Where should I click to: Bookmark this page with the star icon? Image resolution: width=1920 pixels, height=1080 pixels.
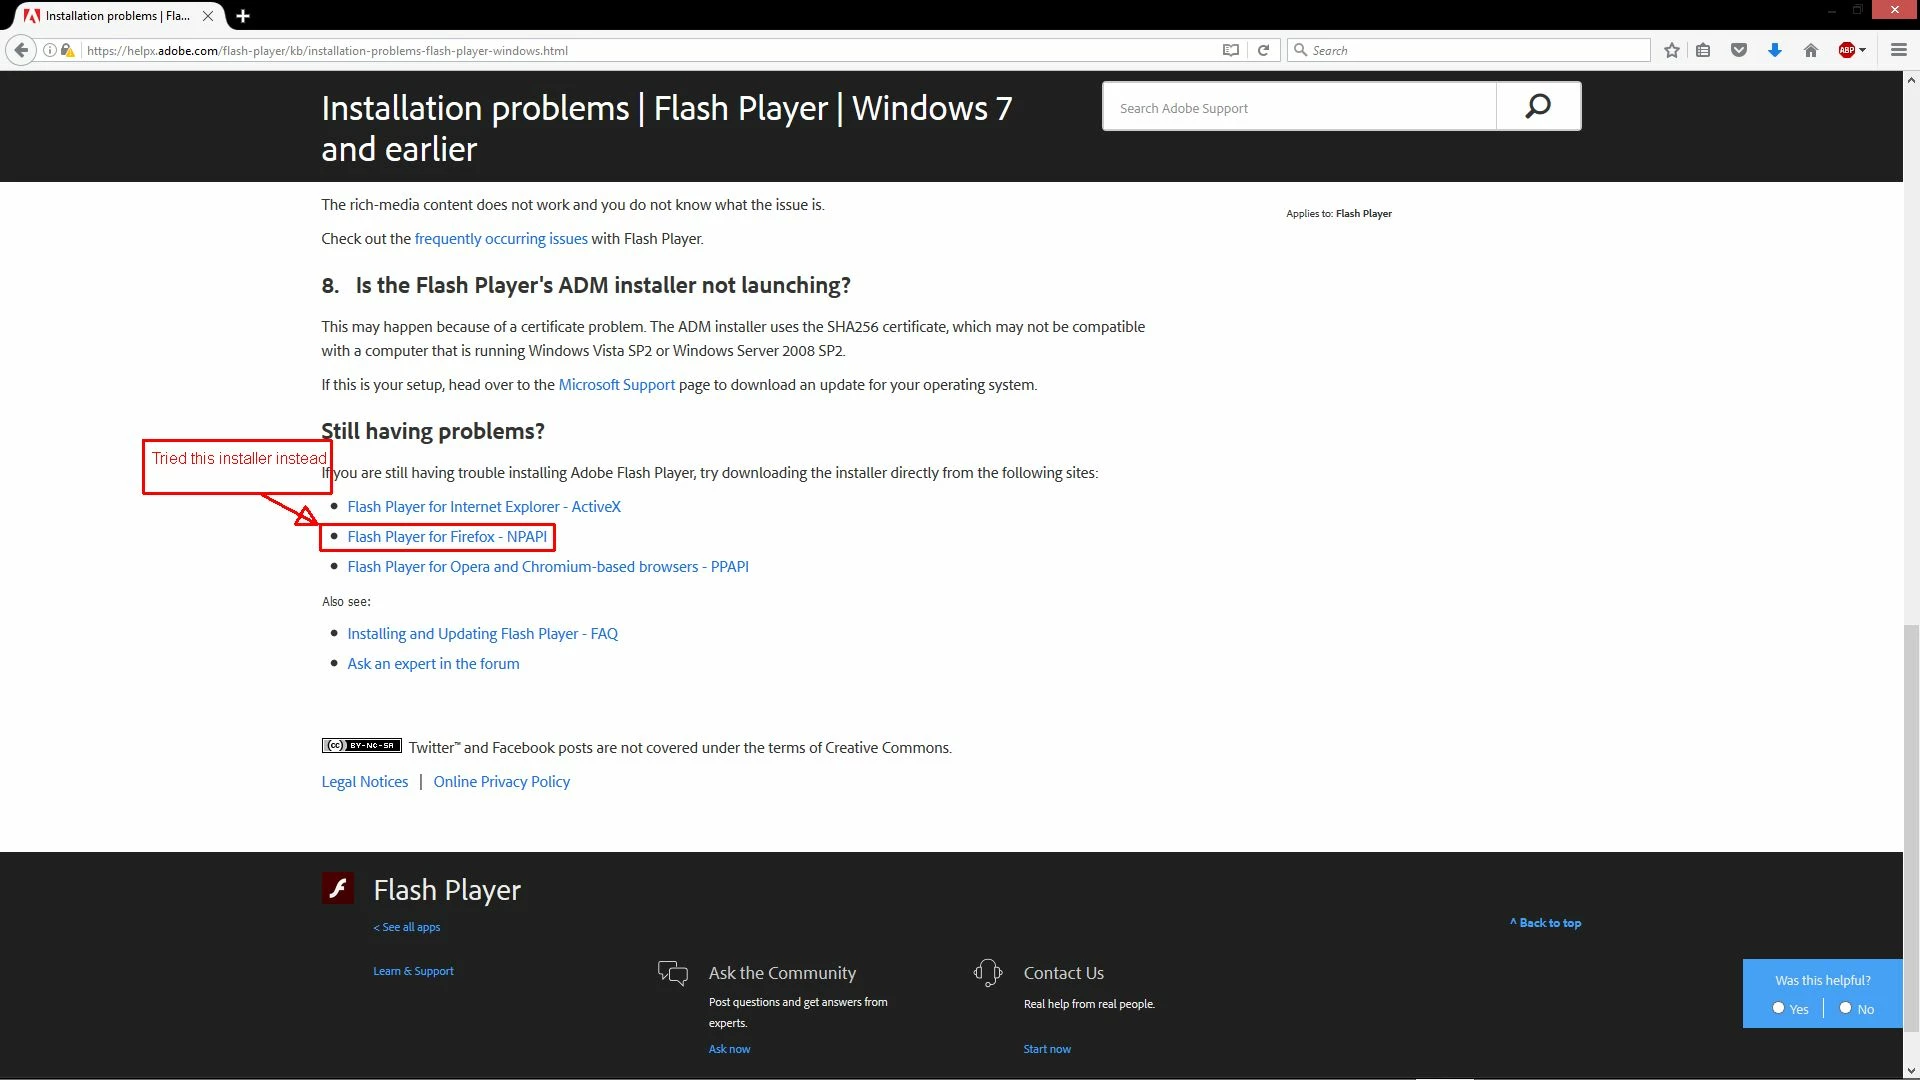tap(1672, 50)
